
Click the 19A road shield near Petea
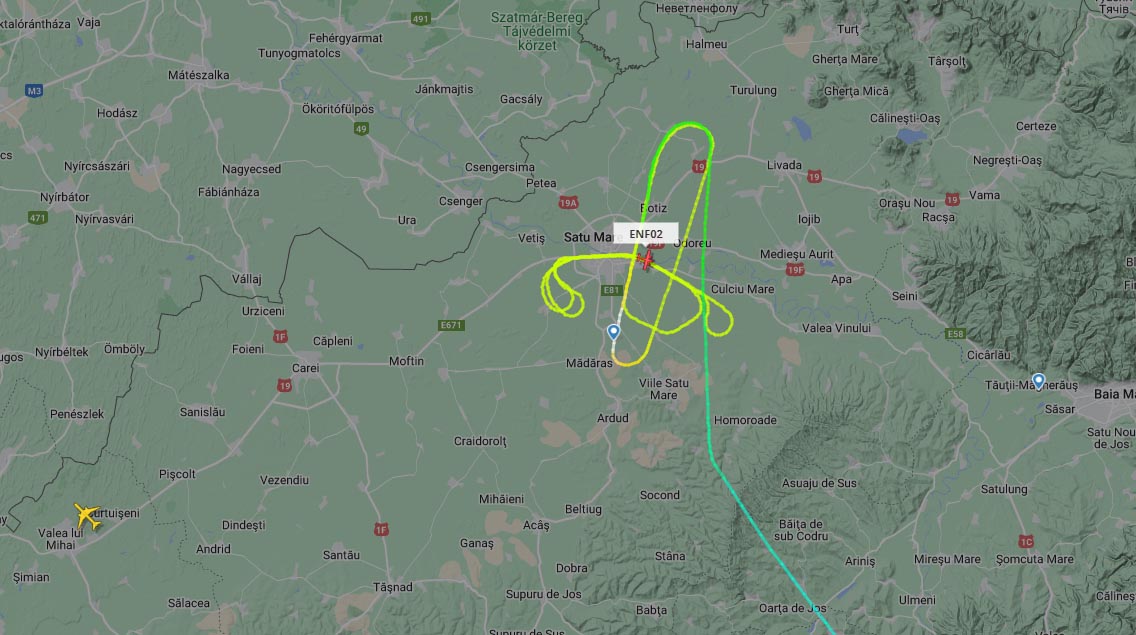point(568,202)
